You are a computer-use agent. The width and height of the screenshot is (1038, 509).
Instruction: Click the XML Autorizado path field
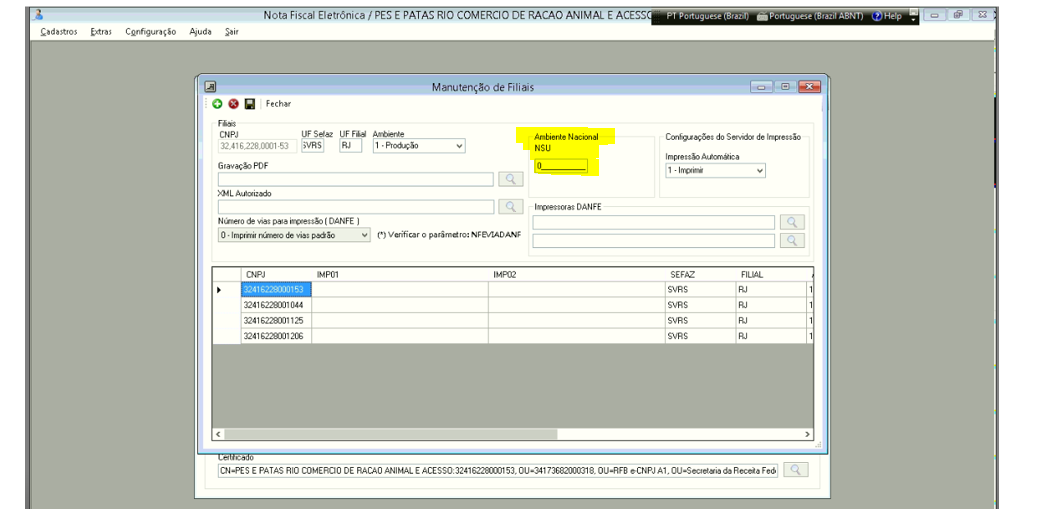[x=355, y=207]
